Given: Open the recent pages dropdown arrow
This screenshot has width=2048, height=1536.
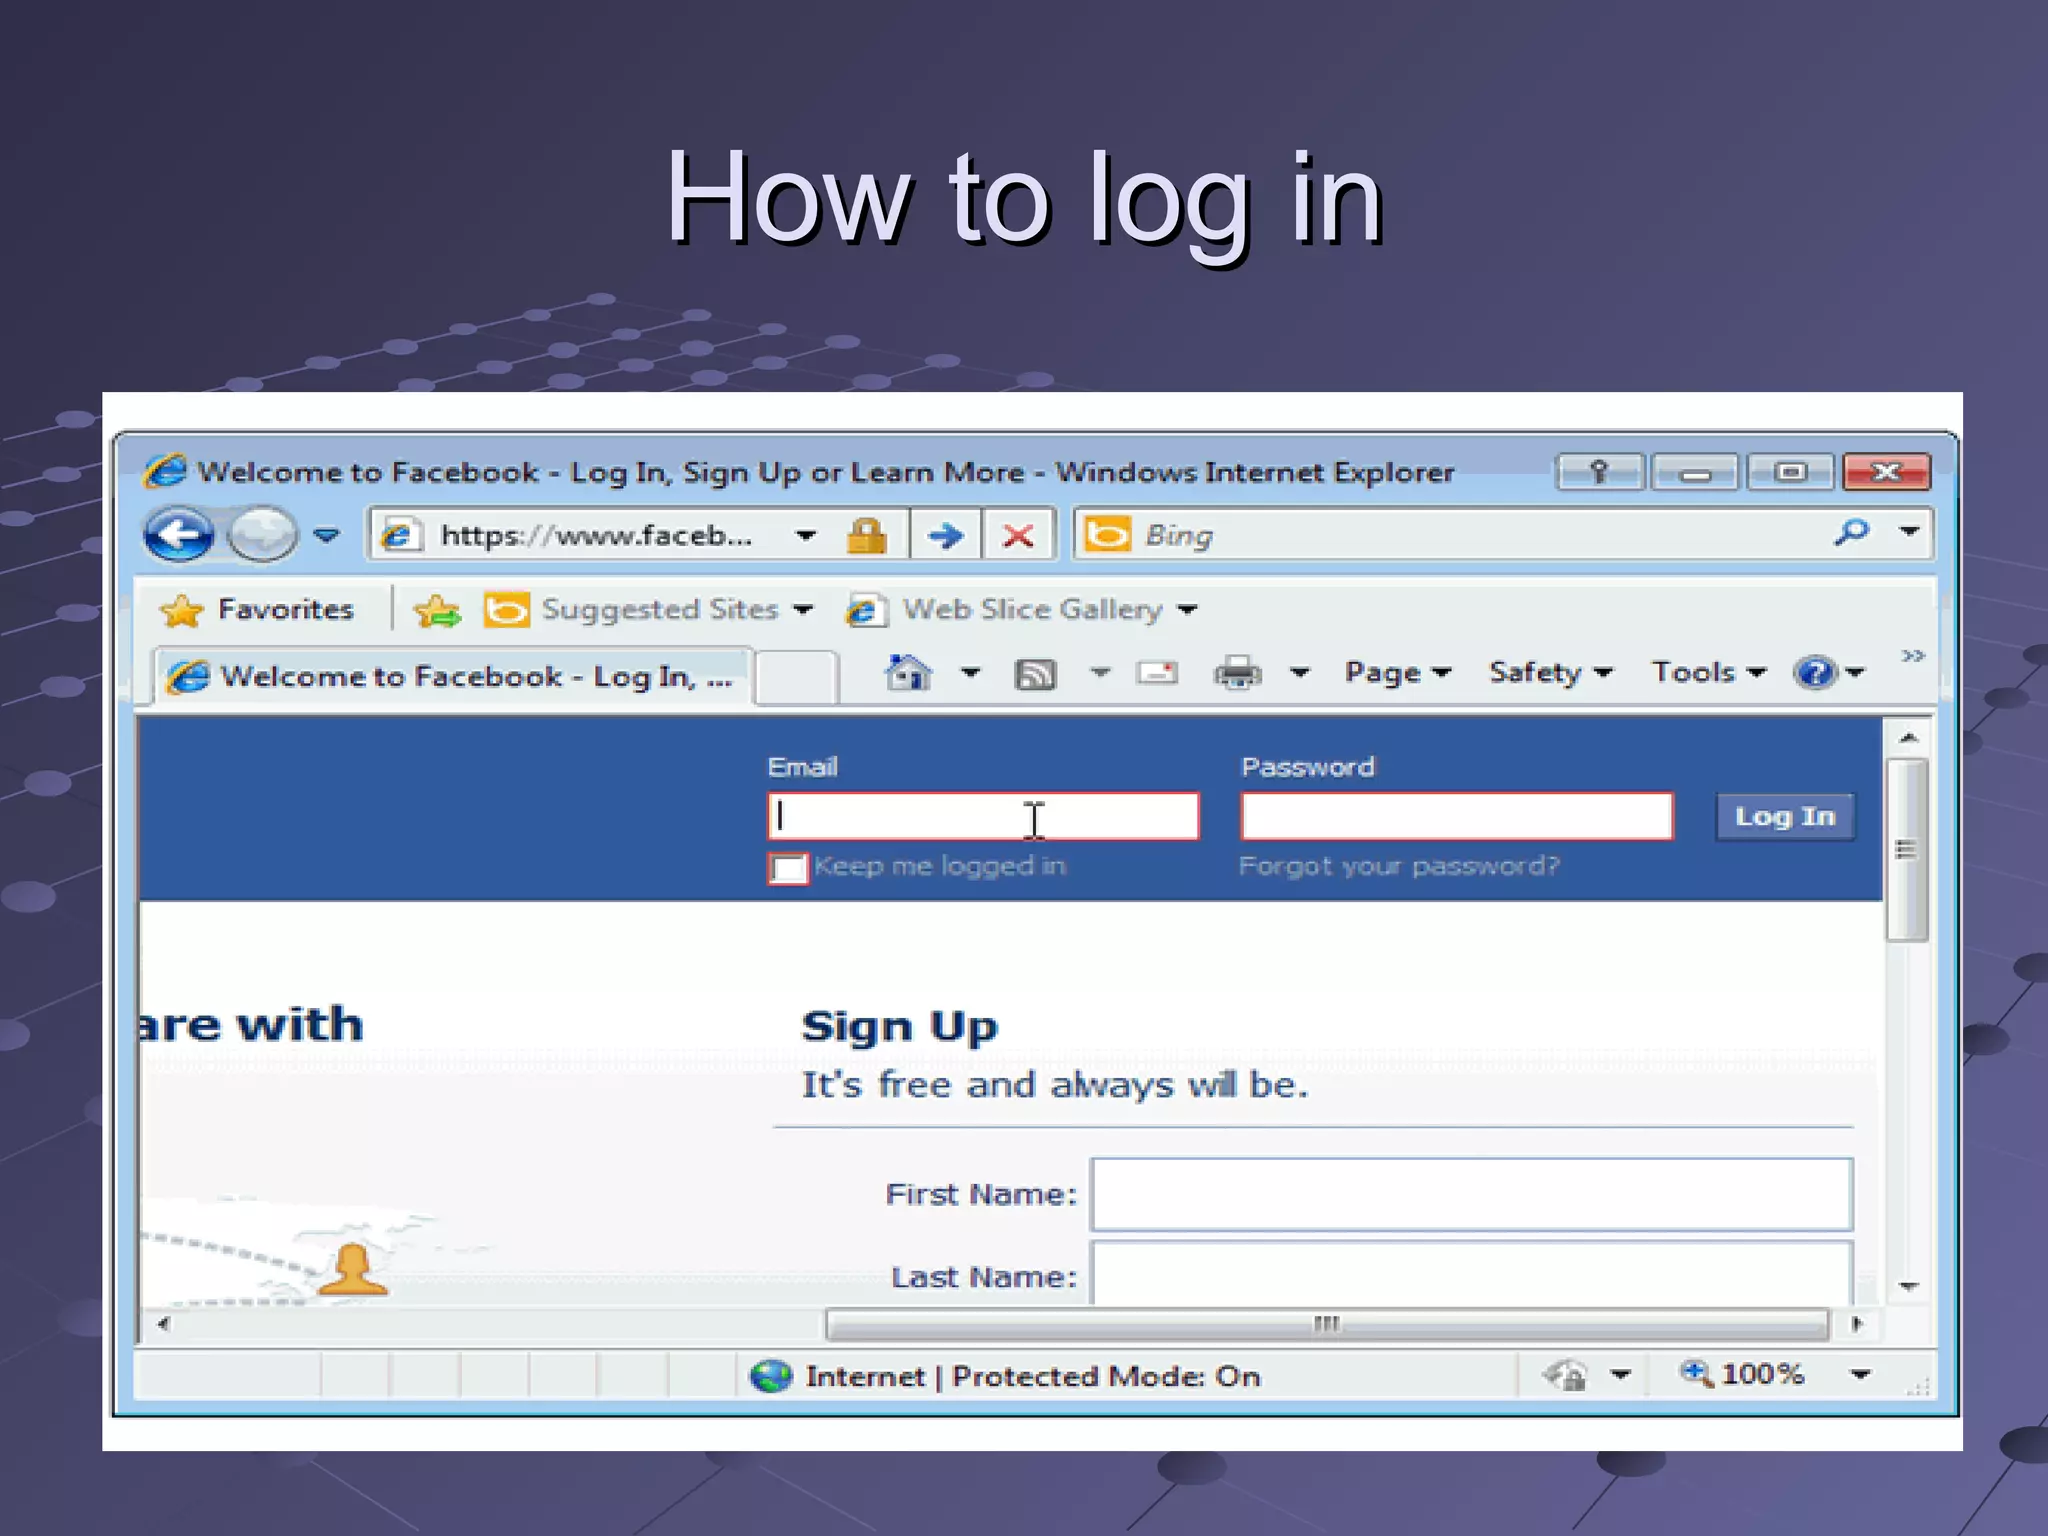Looking at the screenshot, I should (326, 535).
